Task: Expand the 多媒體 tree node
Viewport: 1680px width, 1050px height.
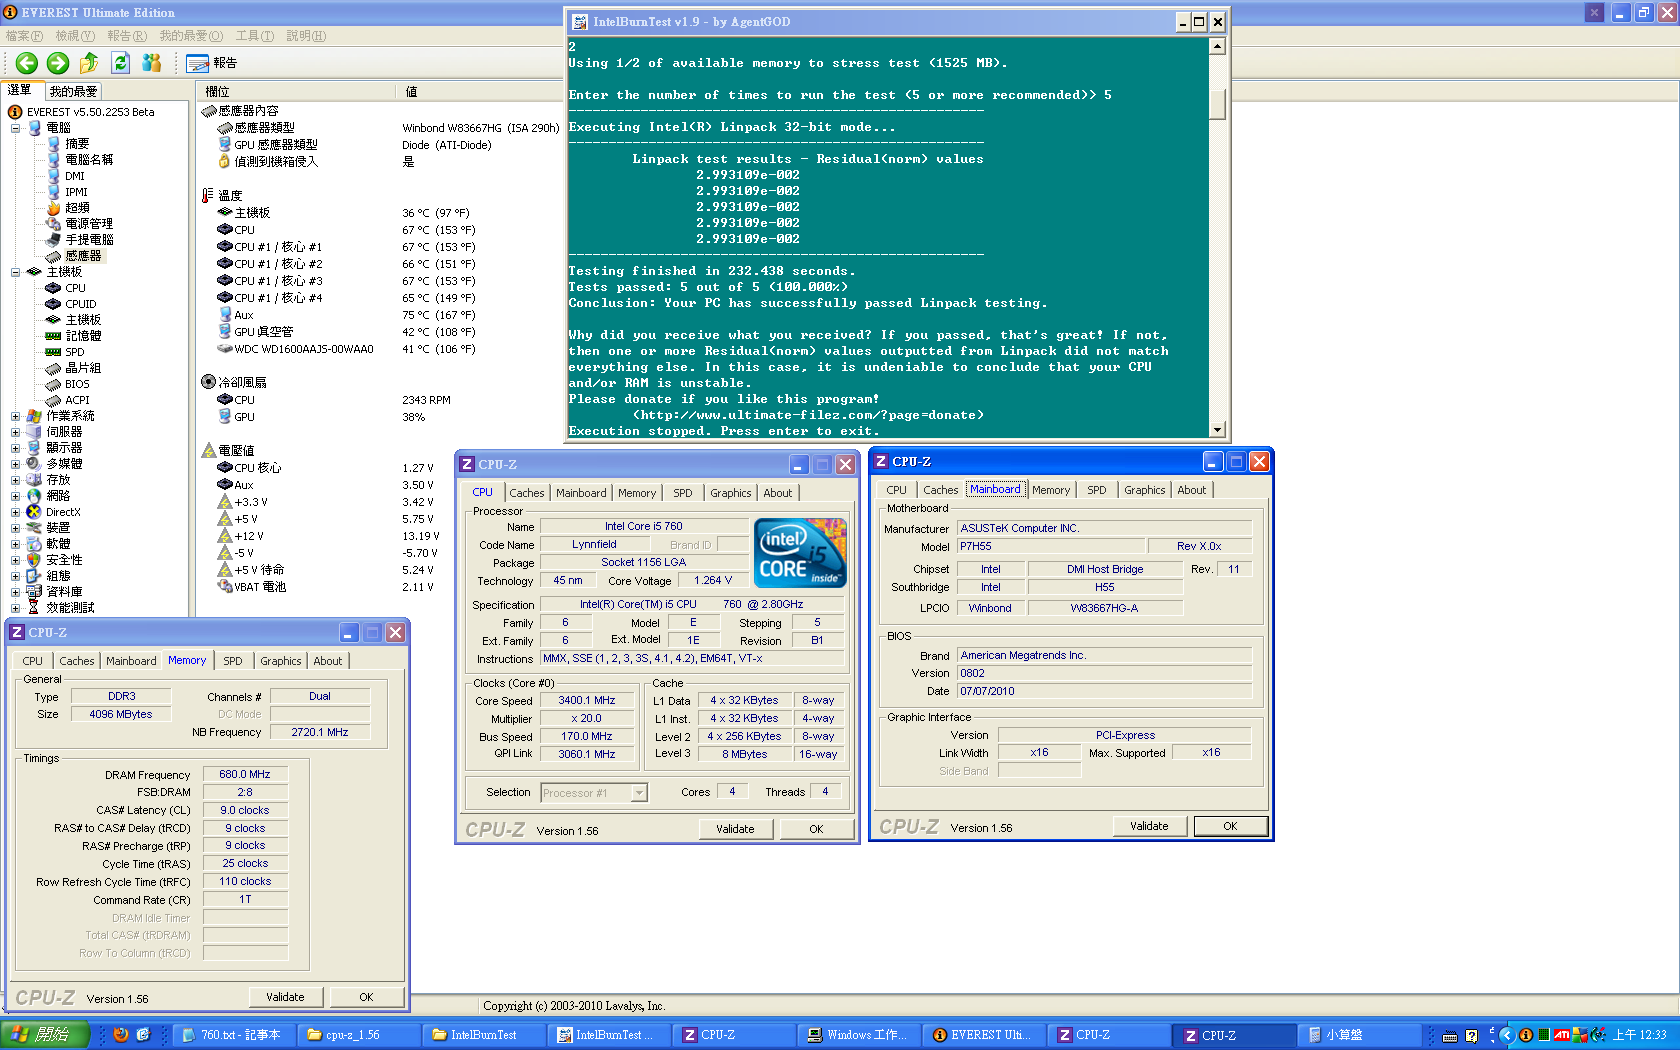Action: (15, 464)
